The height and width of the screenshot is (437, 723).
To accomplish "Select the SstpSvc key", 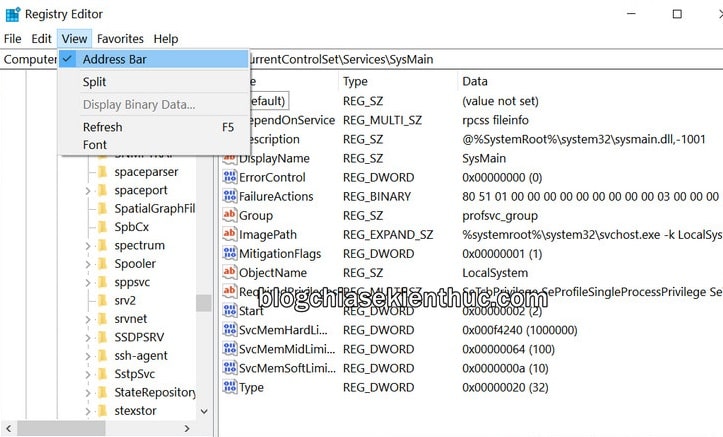I will 135,374.
